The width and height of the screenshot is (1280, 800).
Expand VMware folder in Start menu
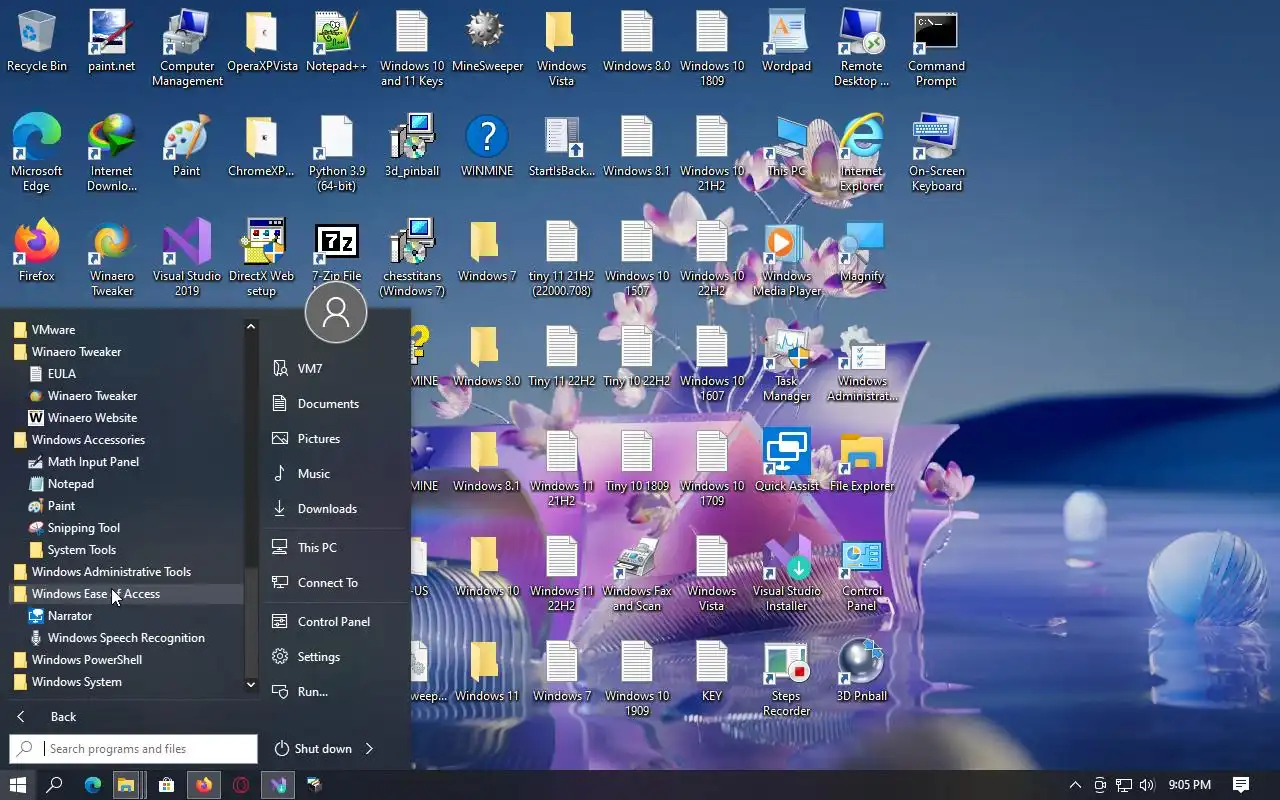coord(124,330)
